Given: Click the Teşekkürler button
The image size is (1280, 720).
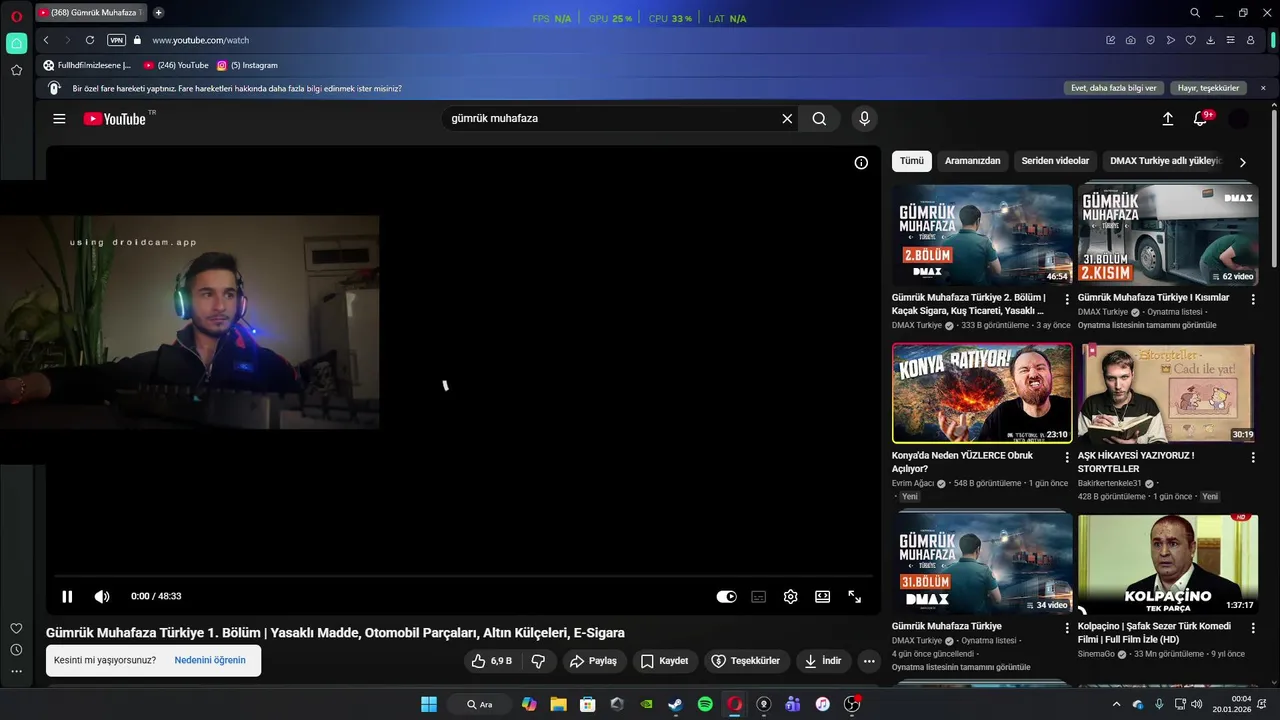Looking at the screenshot, I should coord(745,661).
